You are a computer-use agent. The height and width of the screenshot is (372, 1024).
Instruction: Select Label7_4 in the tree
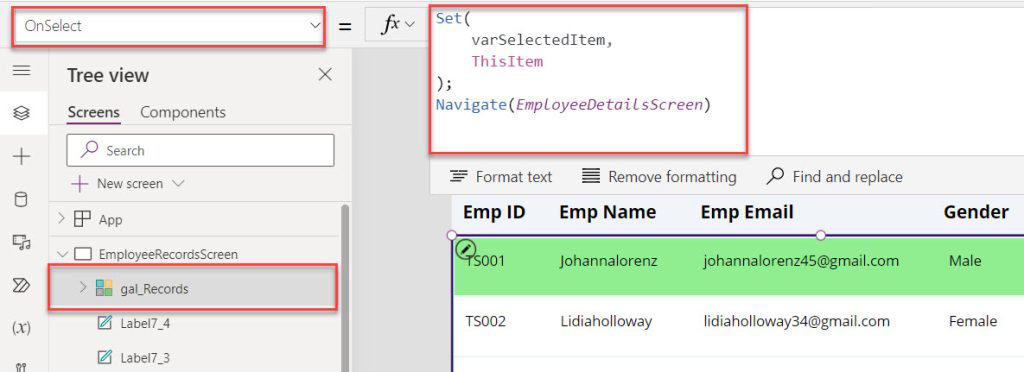145,323
